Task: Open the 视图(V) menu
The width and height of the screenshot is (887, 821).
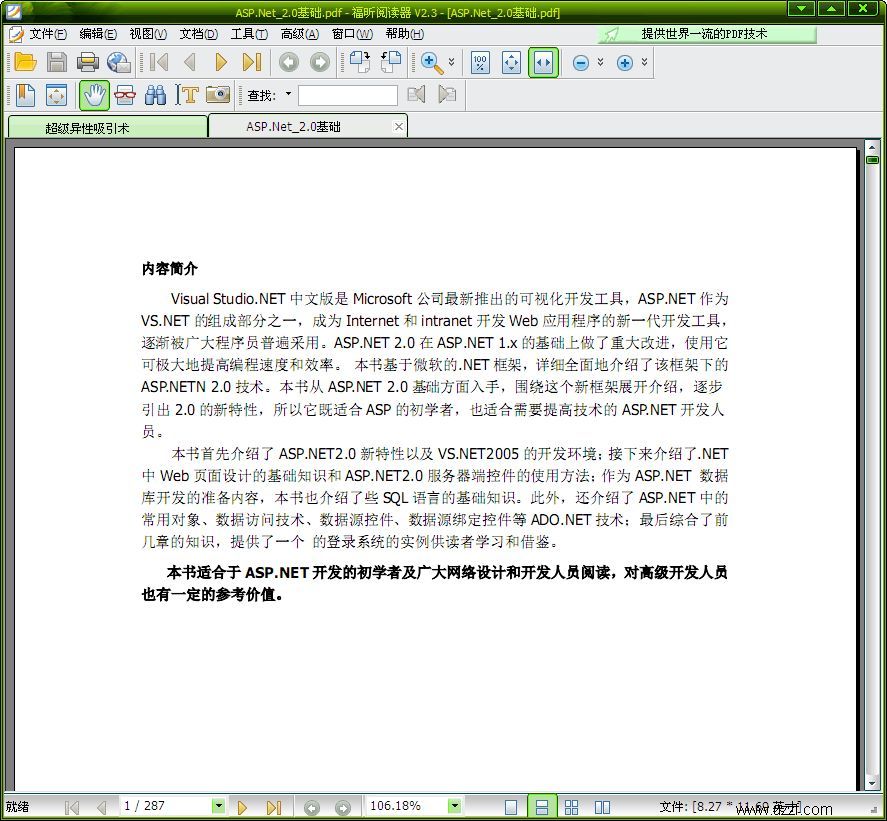Action: (x=148, y=34)
